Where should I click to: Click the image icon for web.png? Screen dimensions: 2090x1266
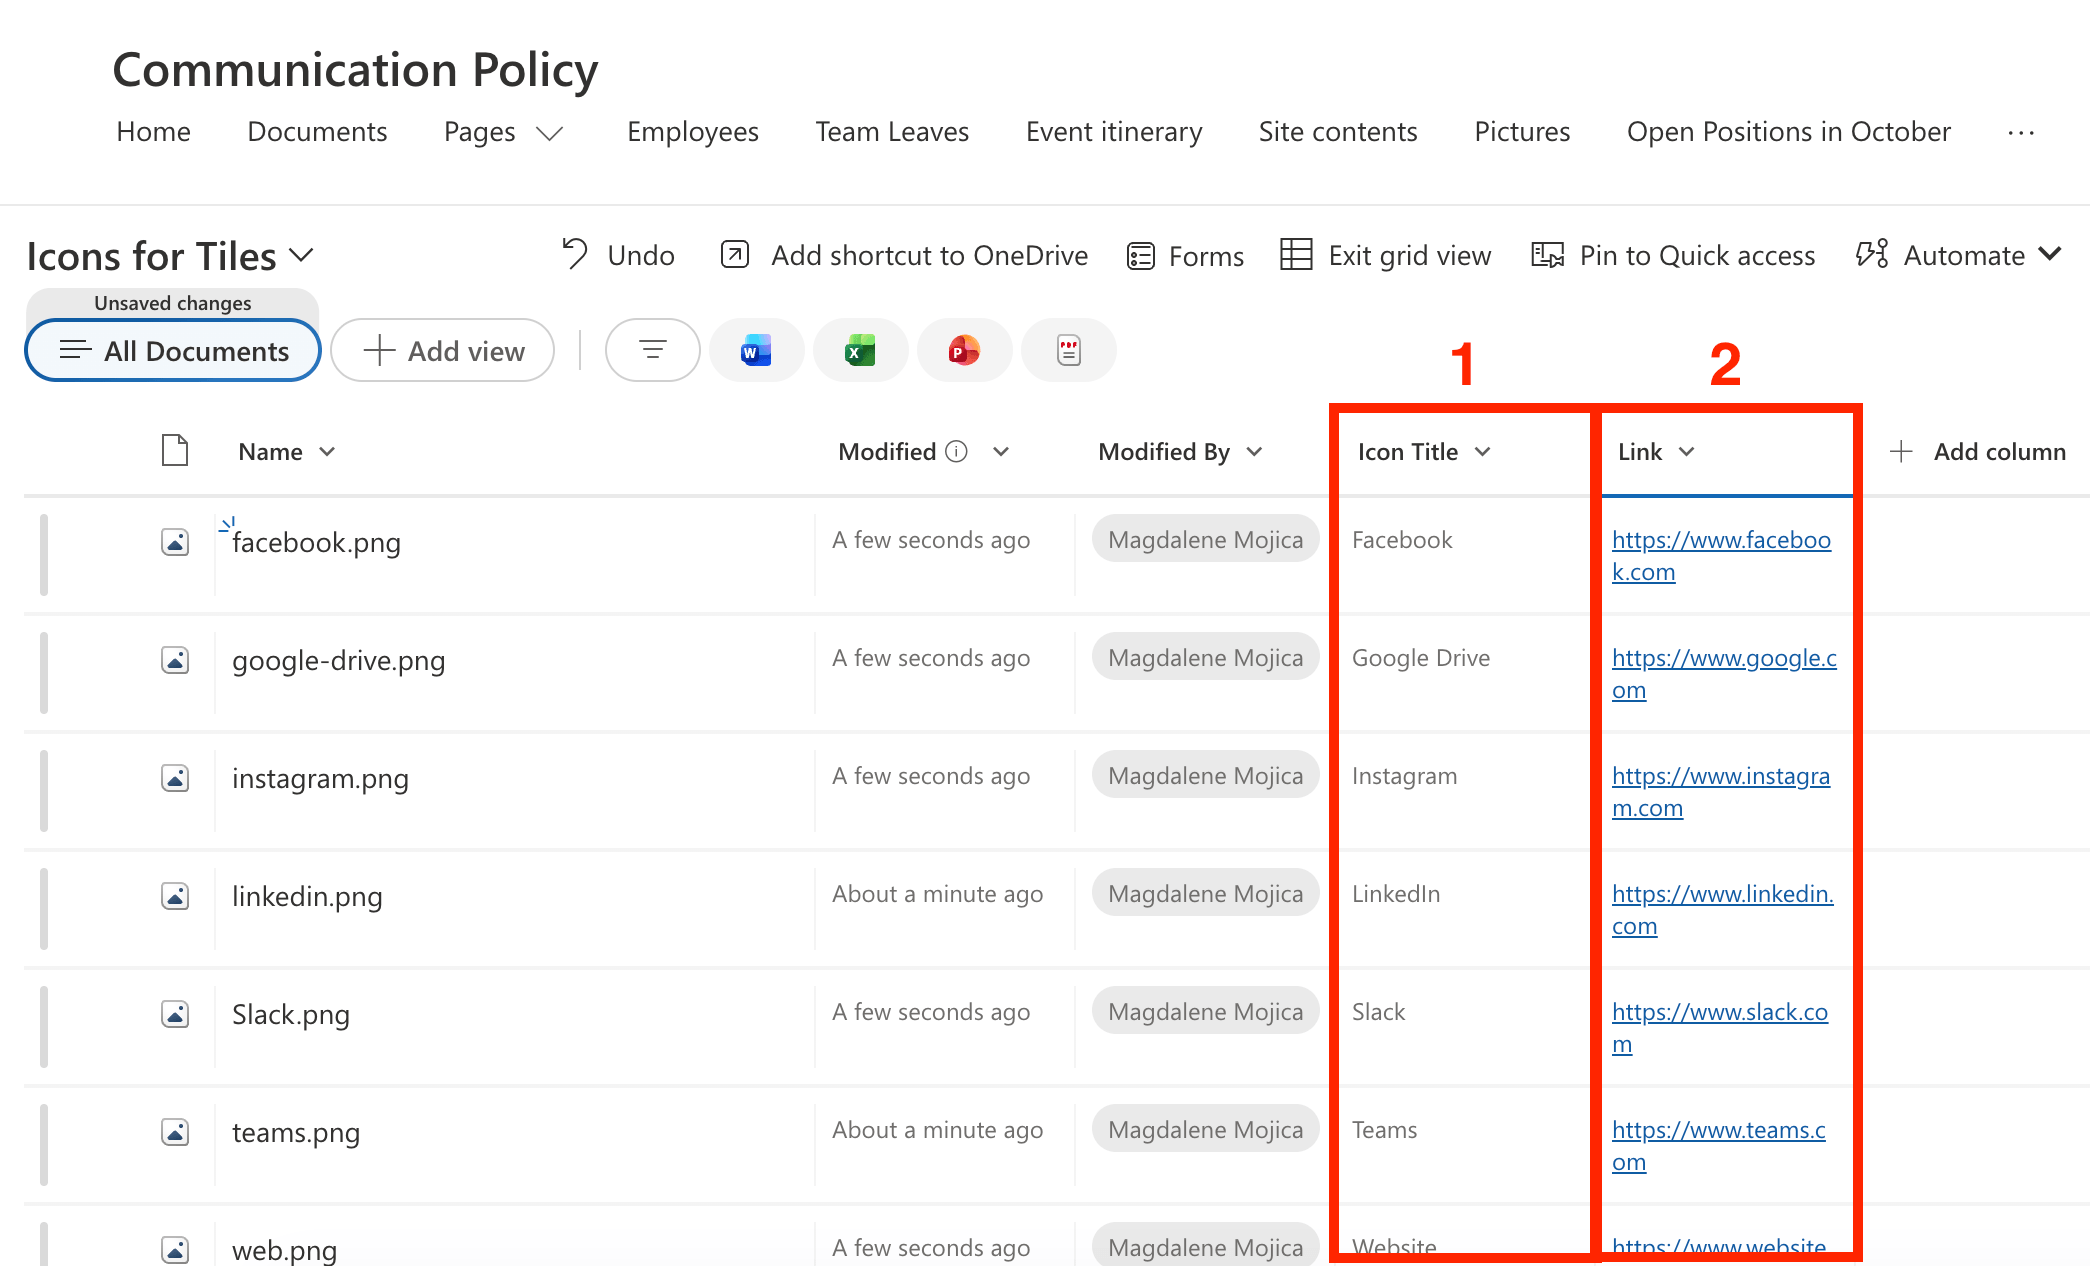175,1250
